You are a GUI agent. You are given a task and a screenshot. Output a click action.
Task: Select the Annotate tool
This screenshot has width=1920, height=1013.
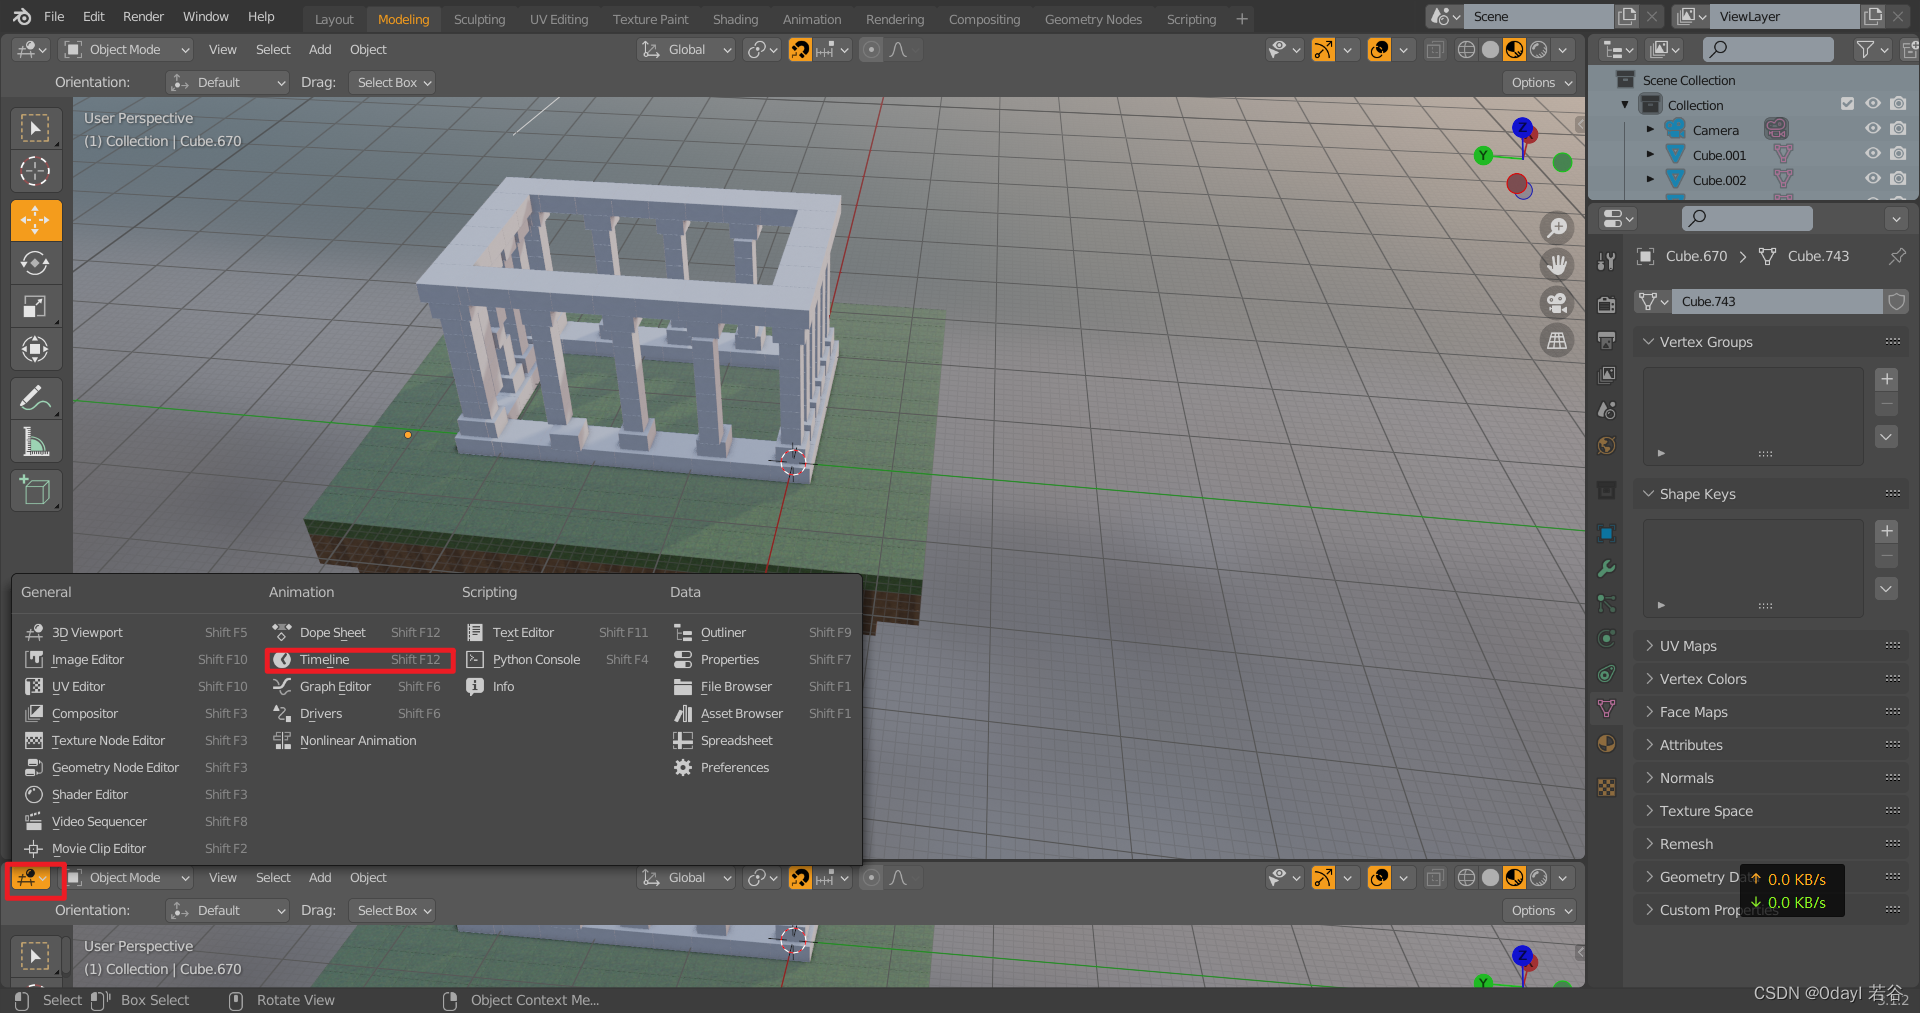pos(35,397)
